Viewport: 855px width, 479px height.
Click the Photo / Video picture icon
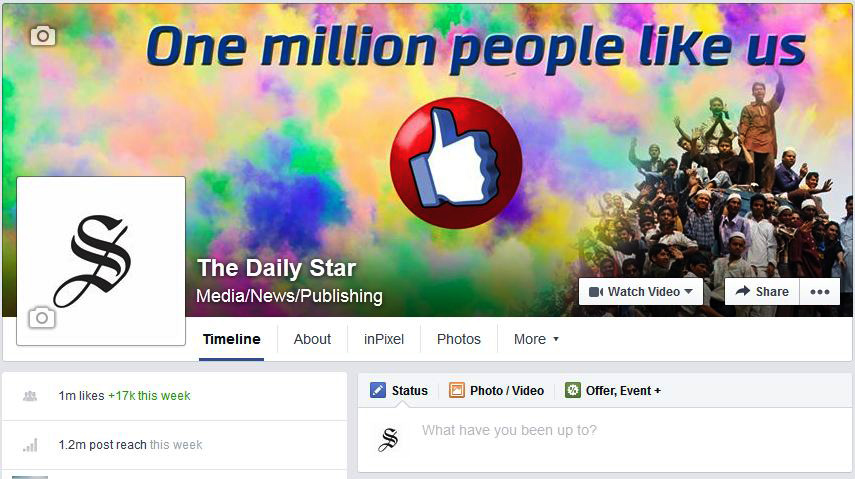pos(456,390)
